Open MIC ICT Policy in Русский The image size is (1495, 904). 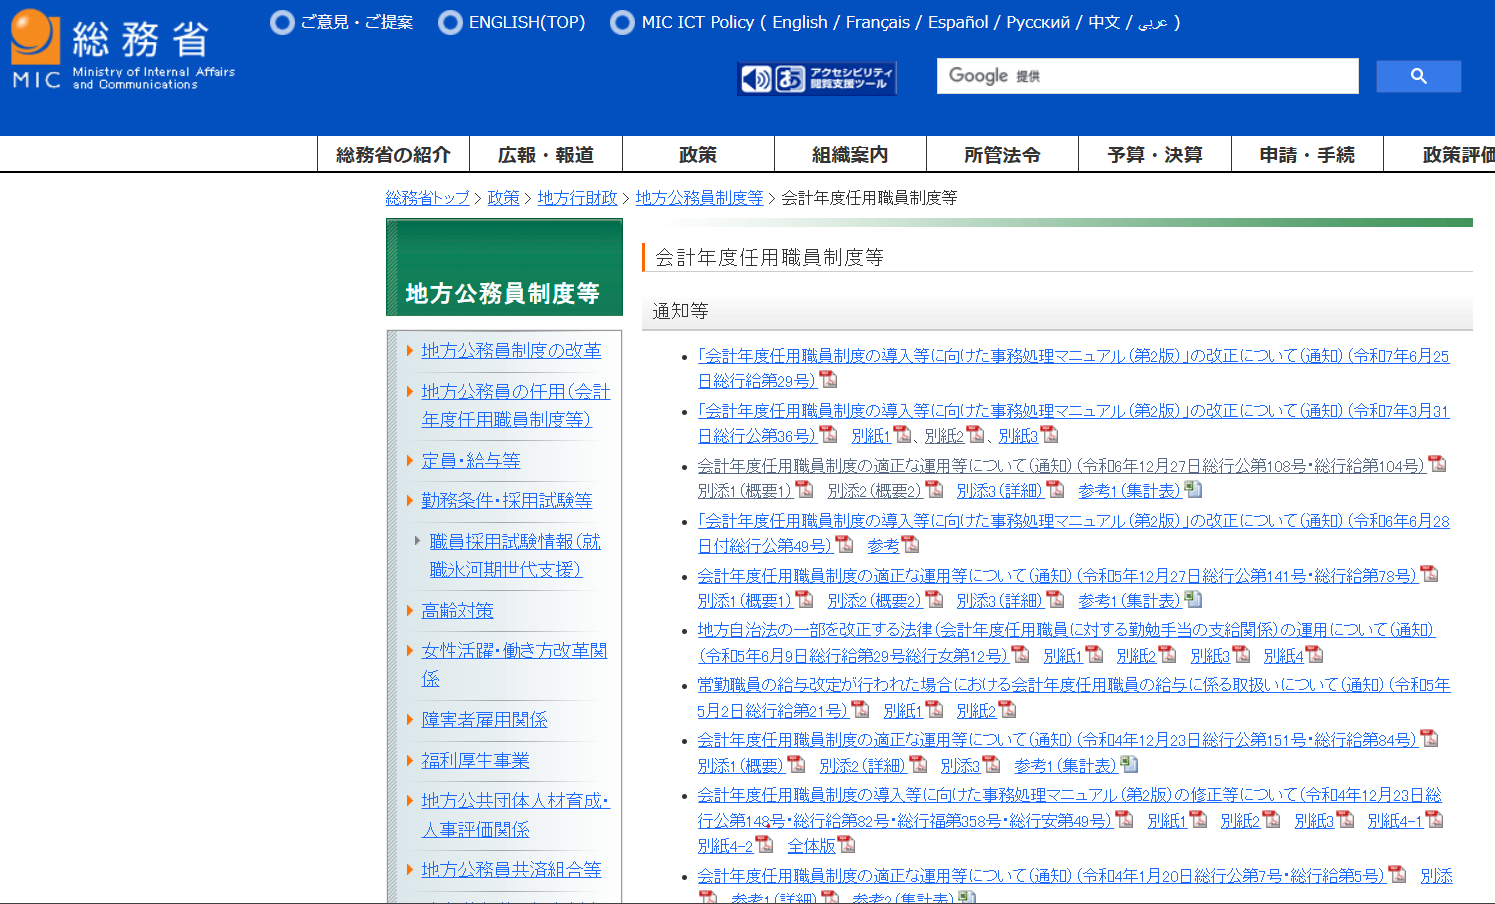(x=1038, y=22)
